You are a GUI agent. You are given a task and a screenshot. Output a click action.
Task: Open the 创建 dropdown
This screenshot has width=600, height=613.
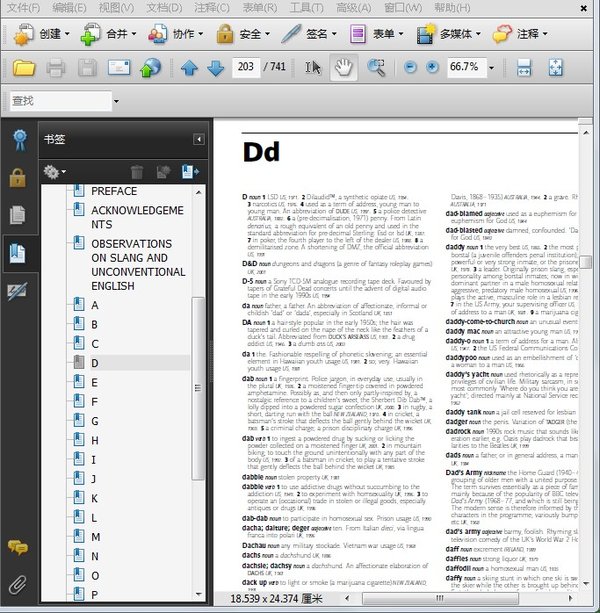(x=41, y=34)
